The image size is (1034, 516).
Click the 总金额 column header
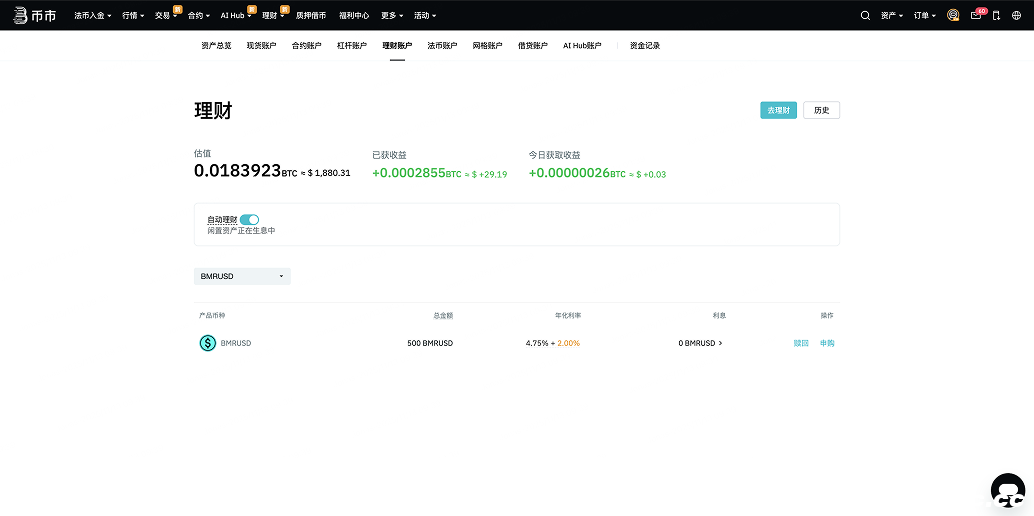443,315
